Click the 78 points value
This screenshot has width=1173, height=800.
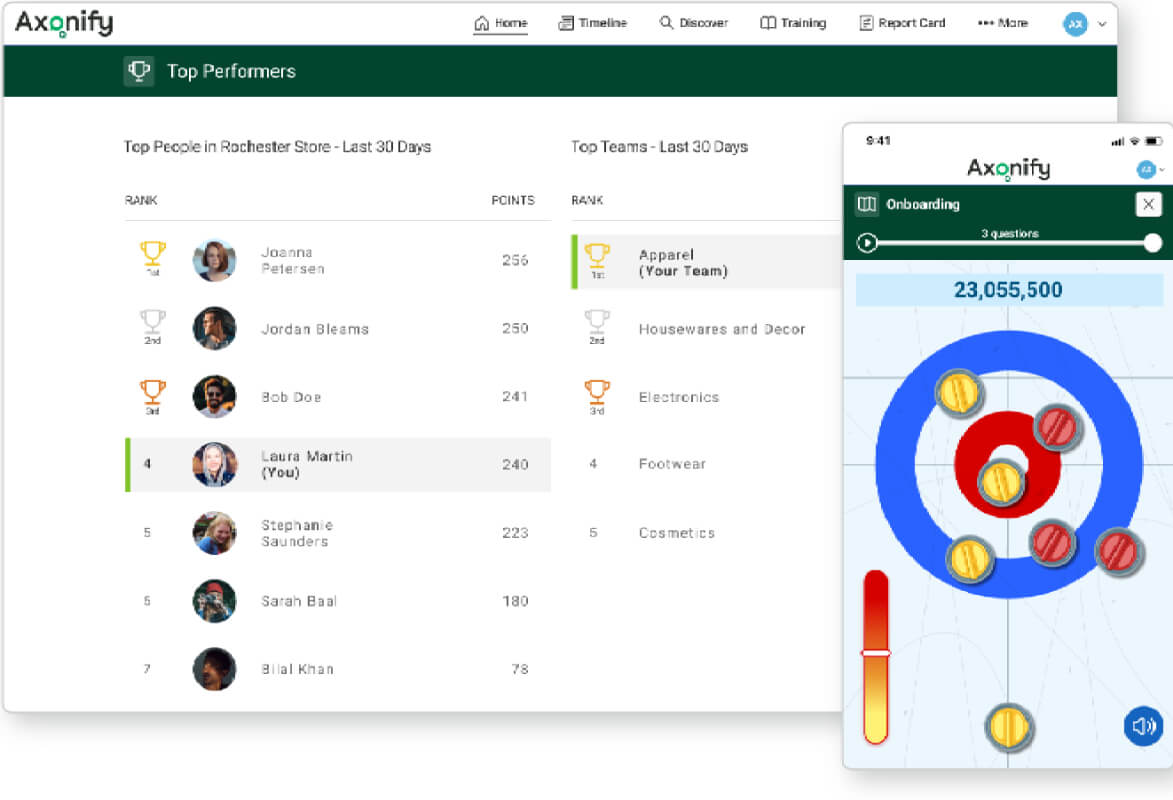click(520, 669)
